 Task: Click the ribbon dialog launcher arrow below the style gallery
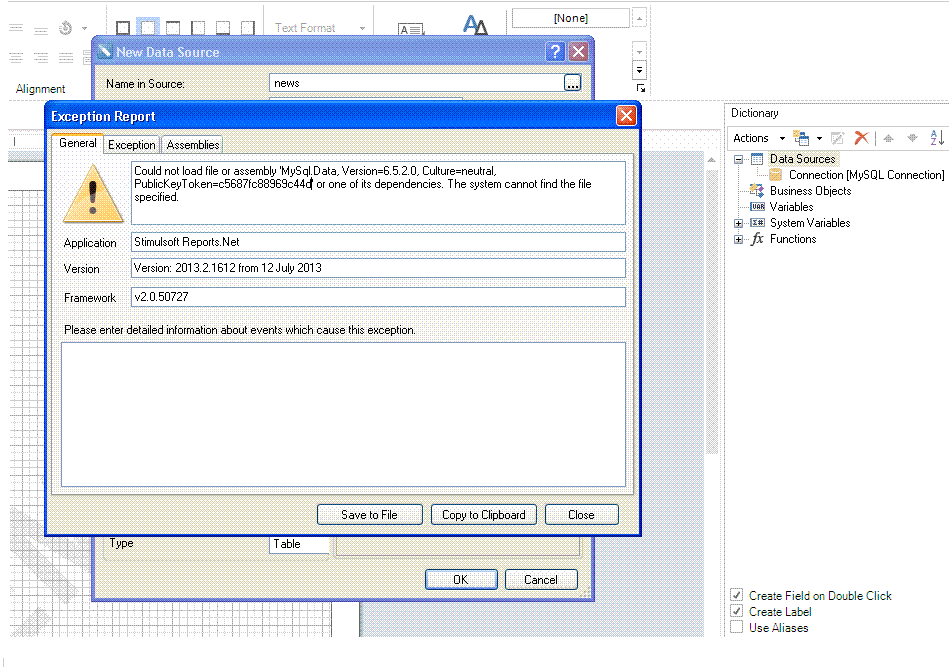tap(640, 88)
